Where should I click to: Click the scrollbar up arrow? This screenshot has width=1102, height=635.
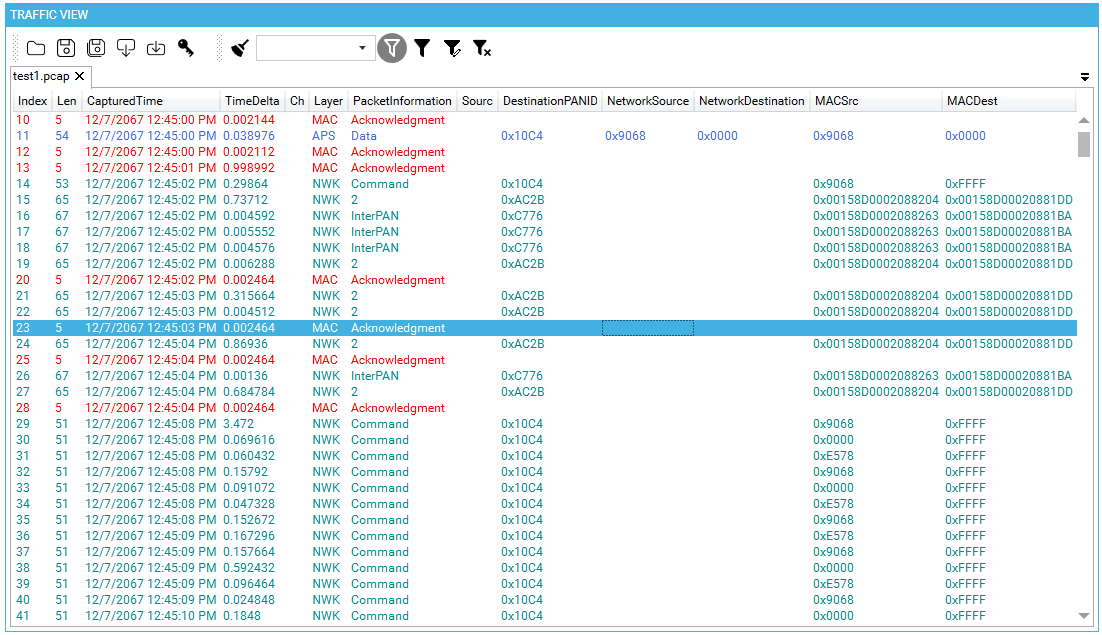[1084, 120]
